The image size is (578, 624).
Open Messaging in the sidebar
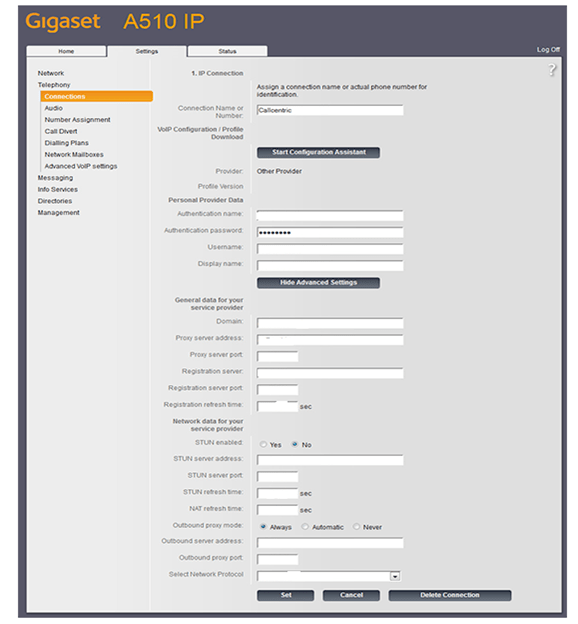pos(55,178)
